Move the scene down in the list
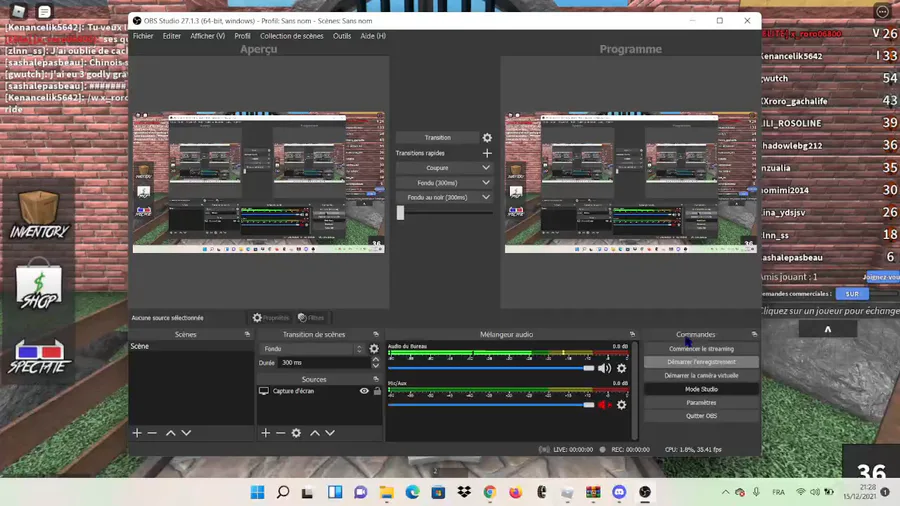 (x=186, y=433)
